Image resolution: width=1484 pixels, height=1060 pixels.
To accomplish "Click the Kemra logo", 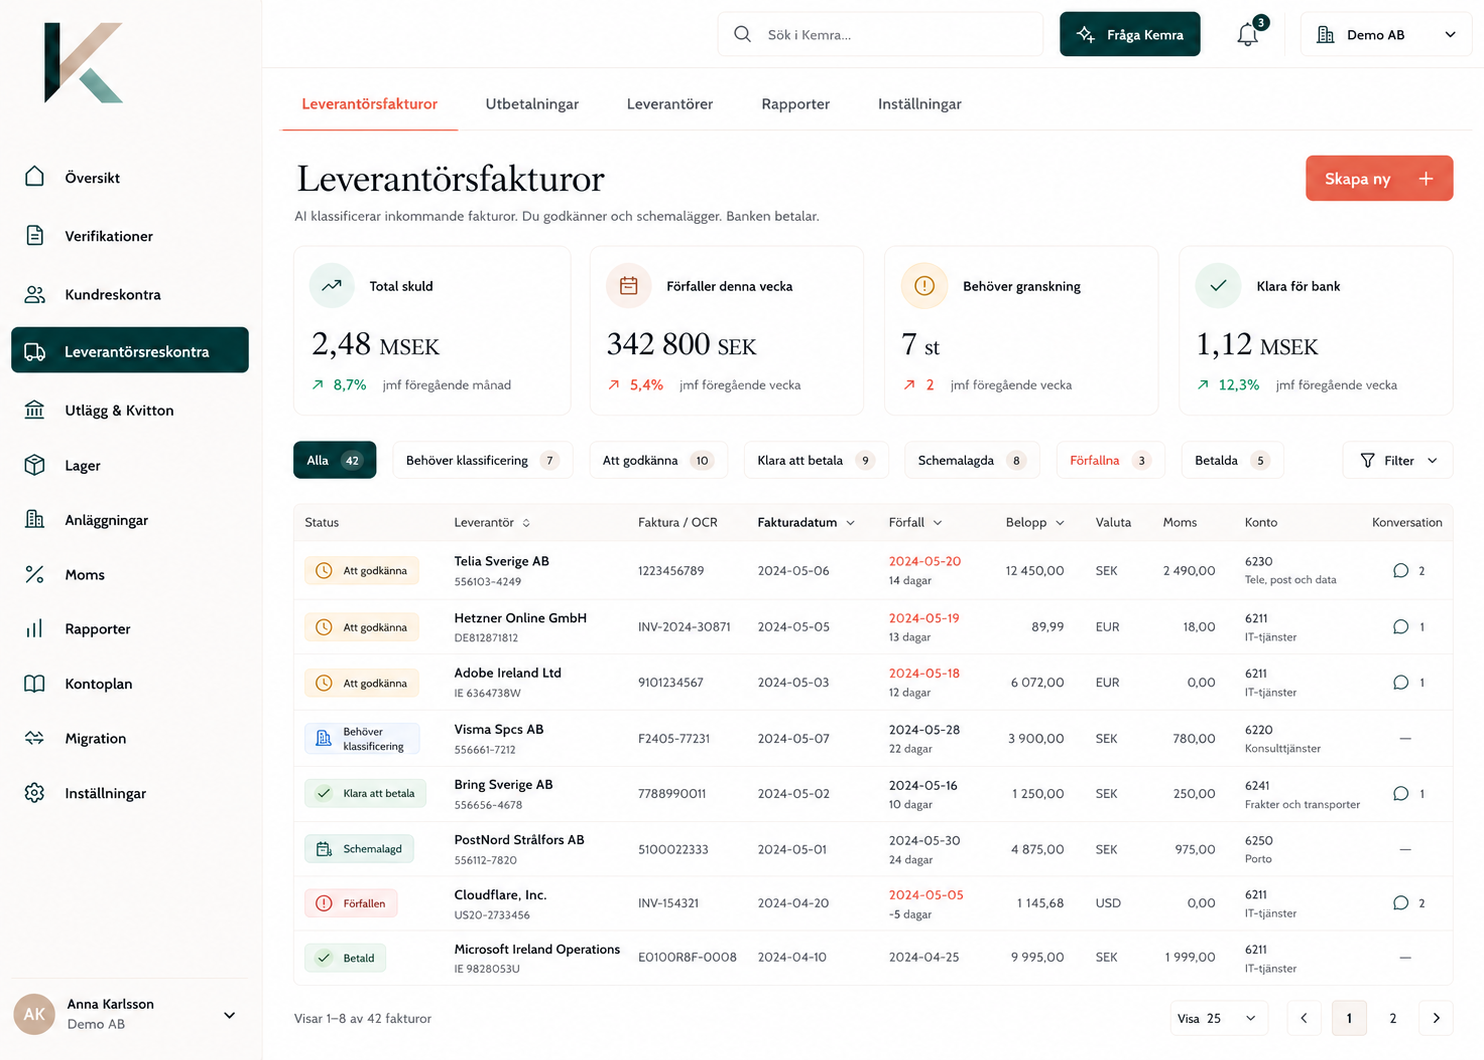I will coord(84,62).
